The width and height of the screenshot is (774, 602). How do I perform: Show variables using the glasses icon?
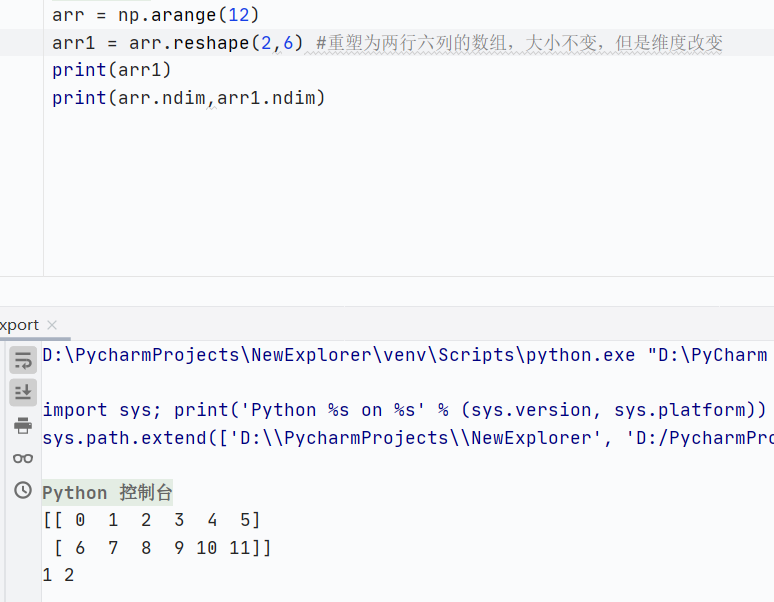tap(22, 458)
